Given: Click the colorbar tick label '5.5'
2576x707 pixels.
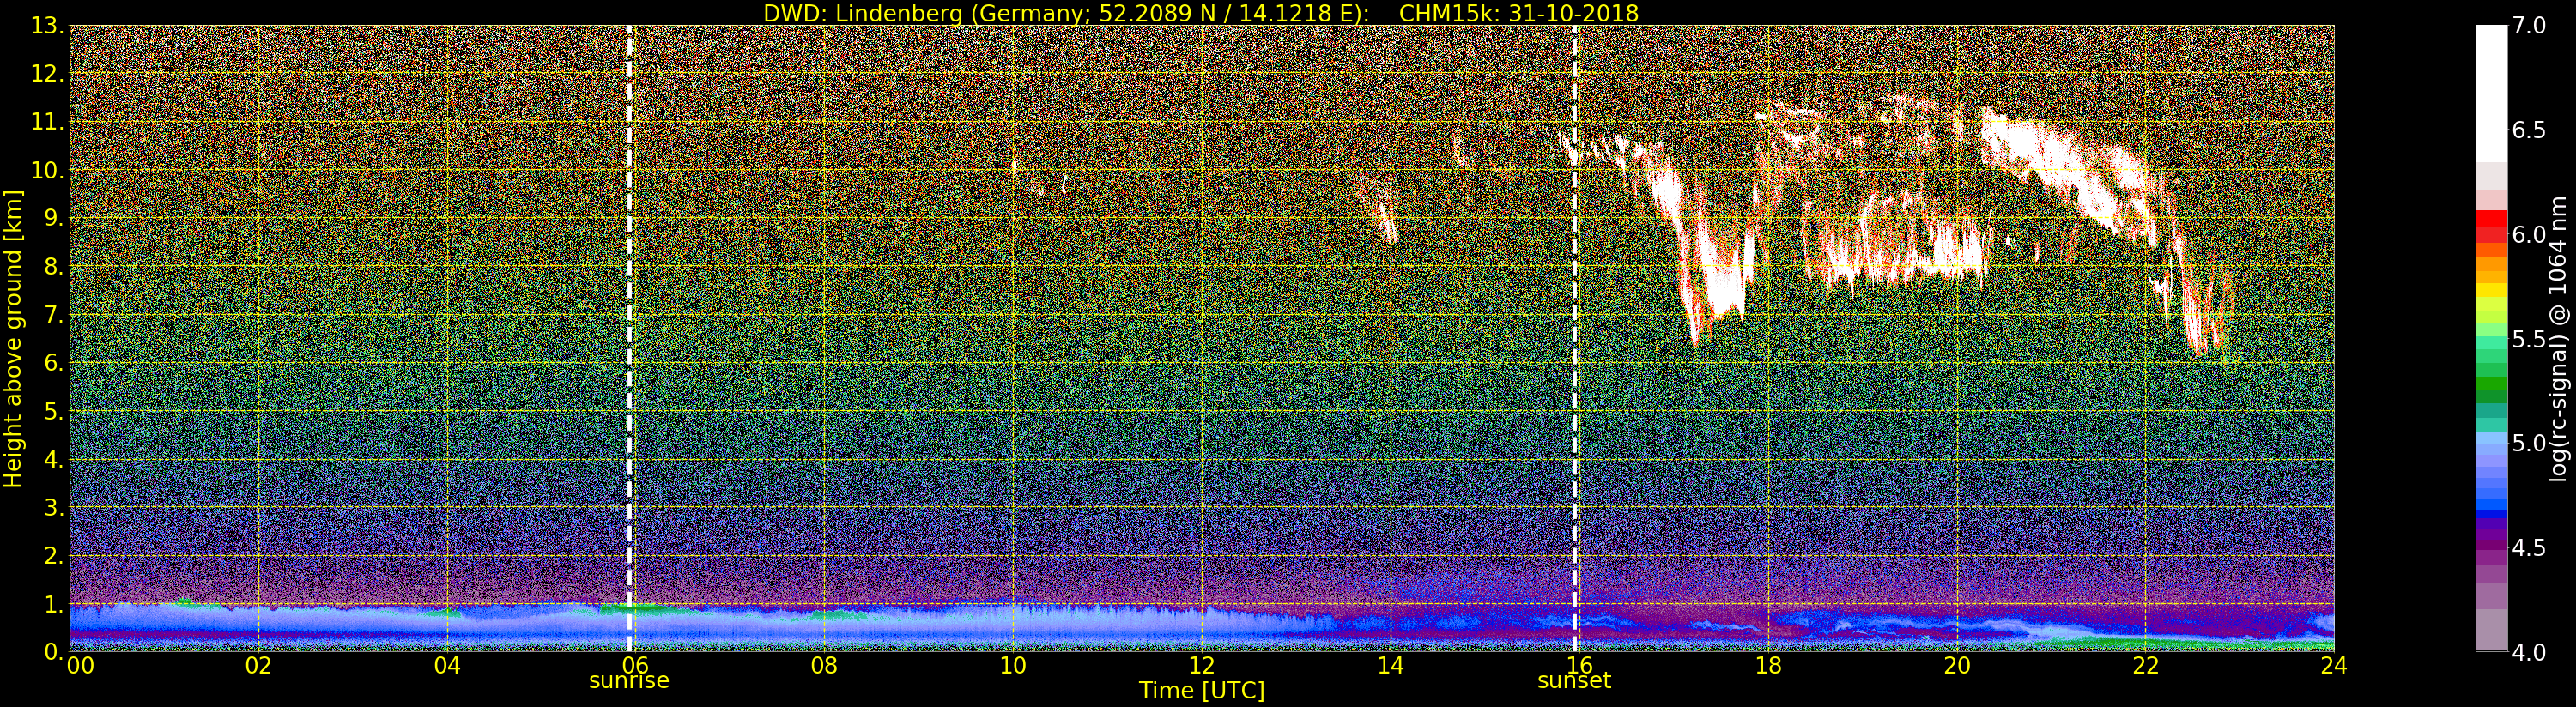Looking at the screenshot, I should pyautogui.click(x=2529, y=339).
